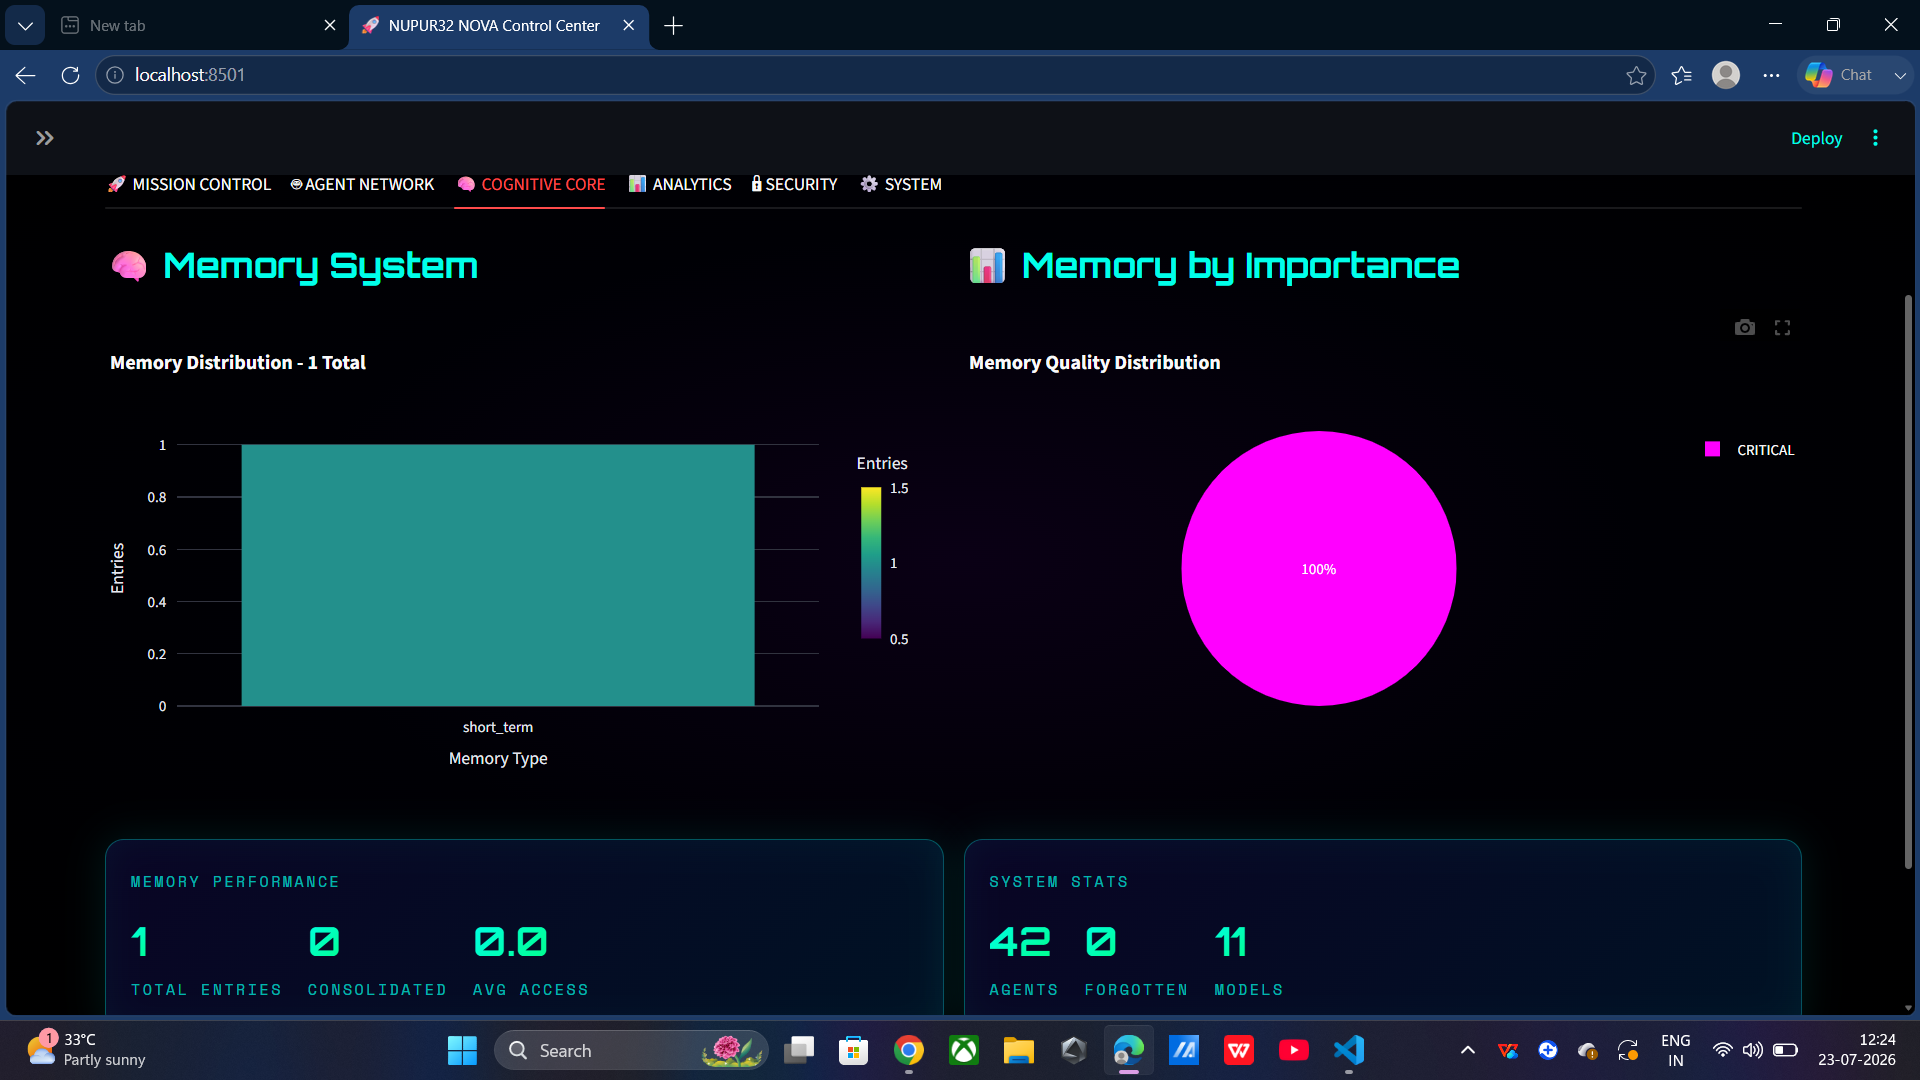Click the taskbar Search box

[x=631, y=1050]
